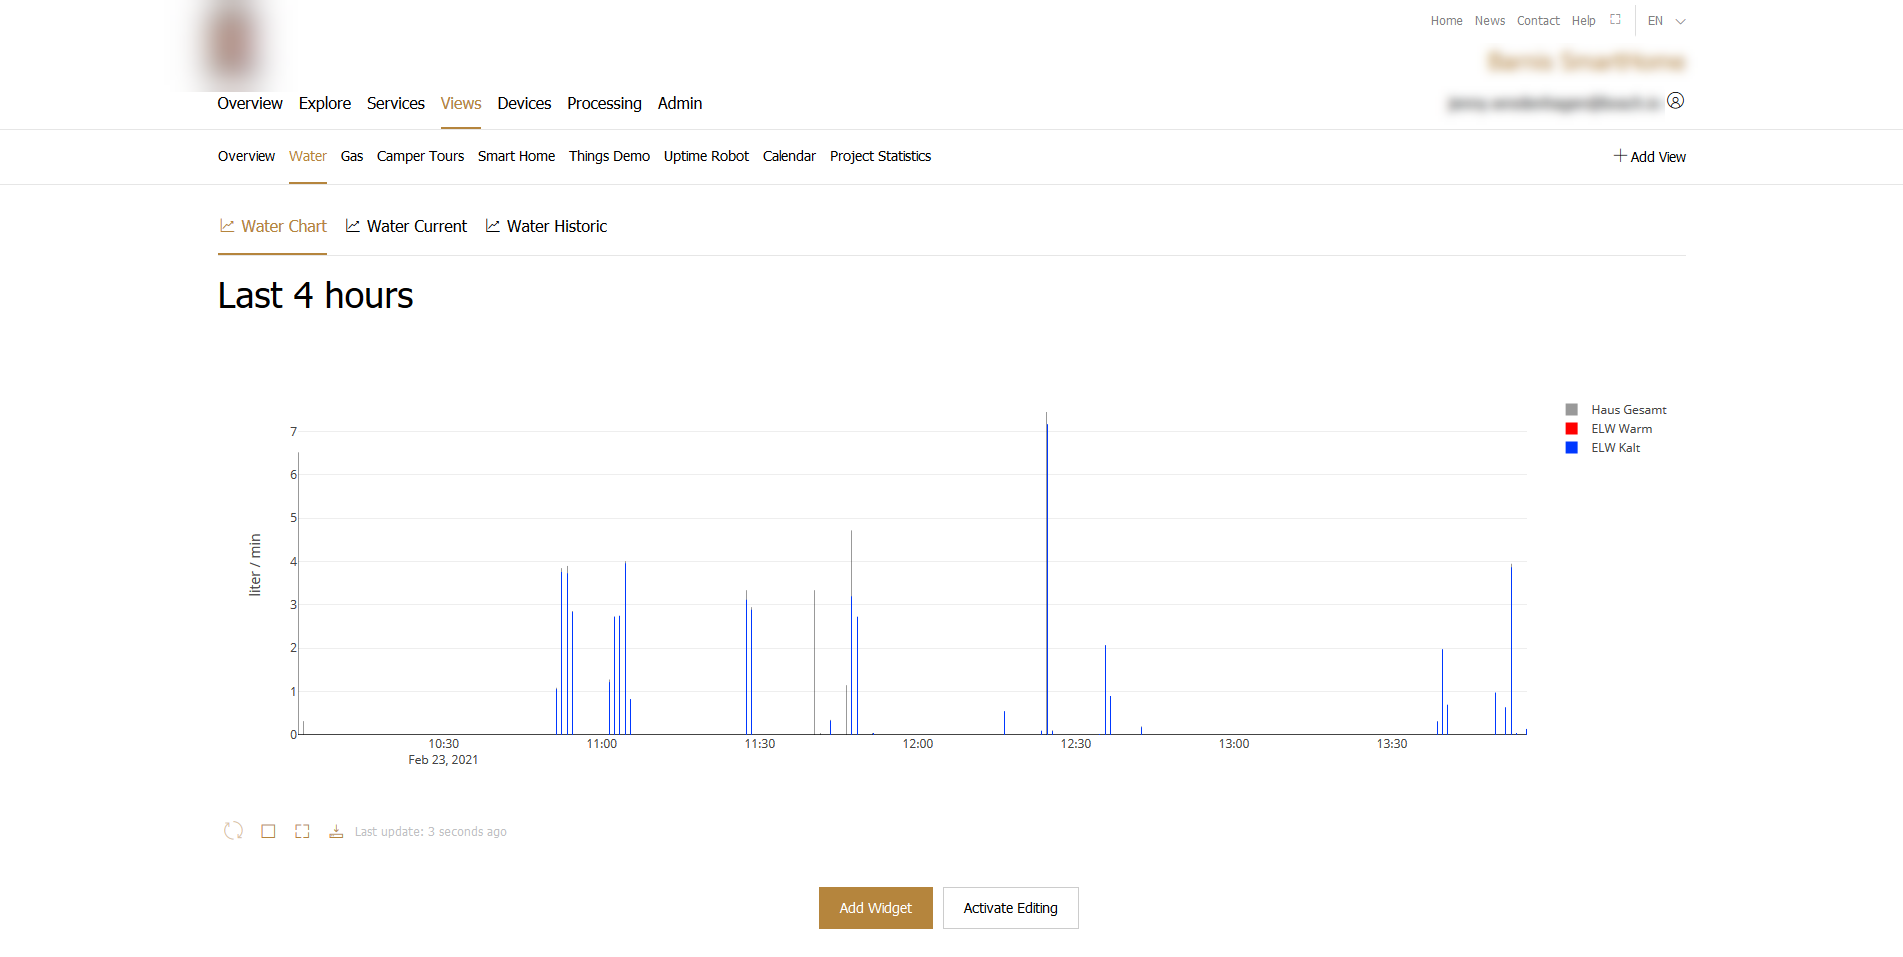Expand the language chevron arrow
This screenshot has height=957, width=1903.
tap(1681, 21)
